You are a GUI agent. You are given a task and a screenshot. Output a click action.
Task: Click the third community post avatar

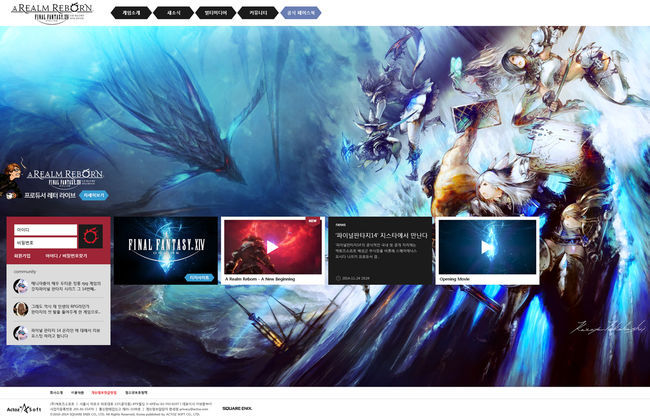(x=20, y=332)
